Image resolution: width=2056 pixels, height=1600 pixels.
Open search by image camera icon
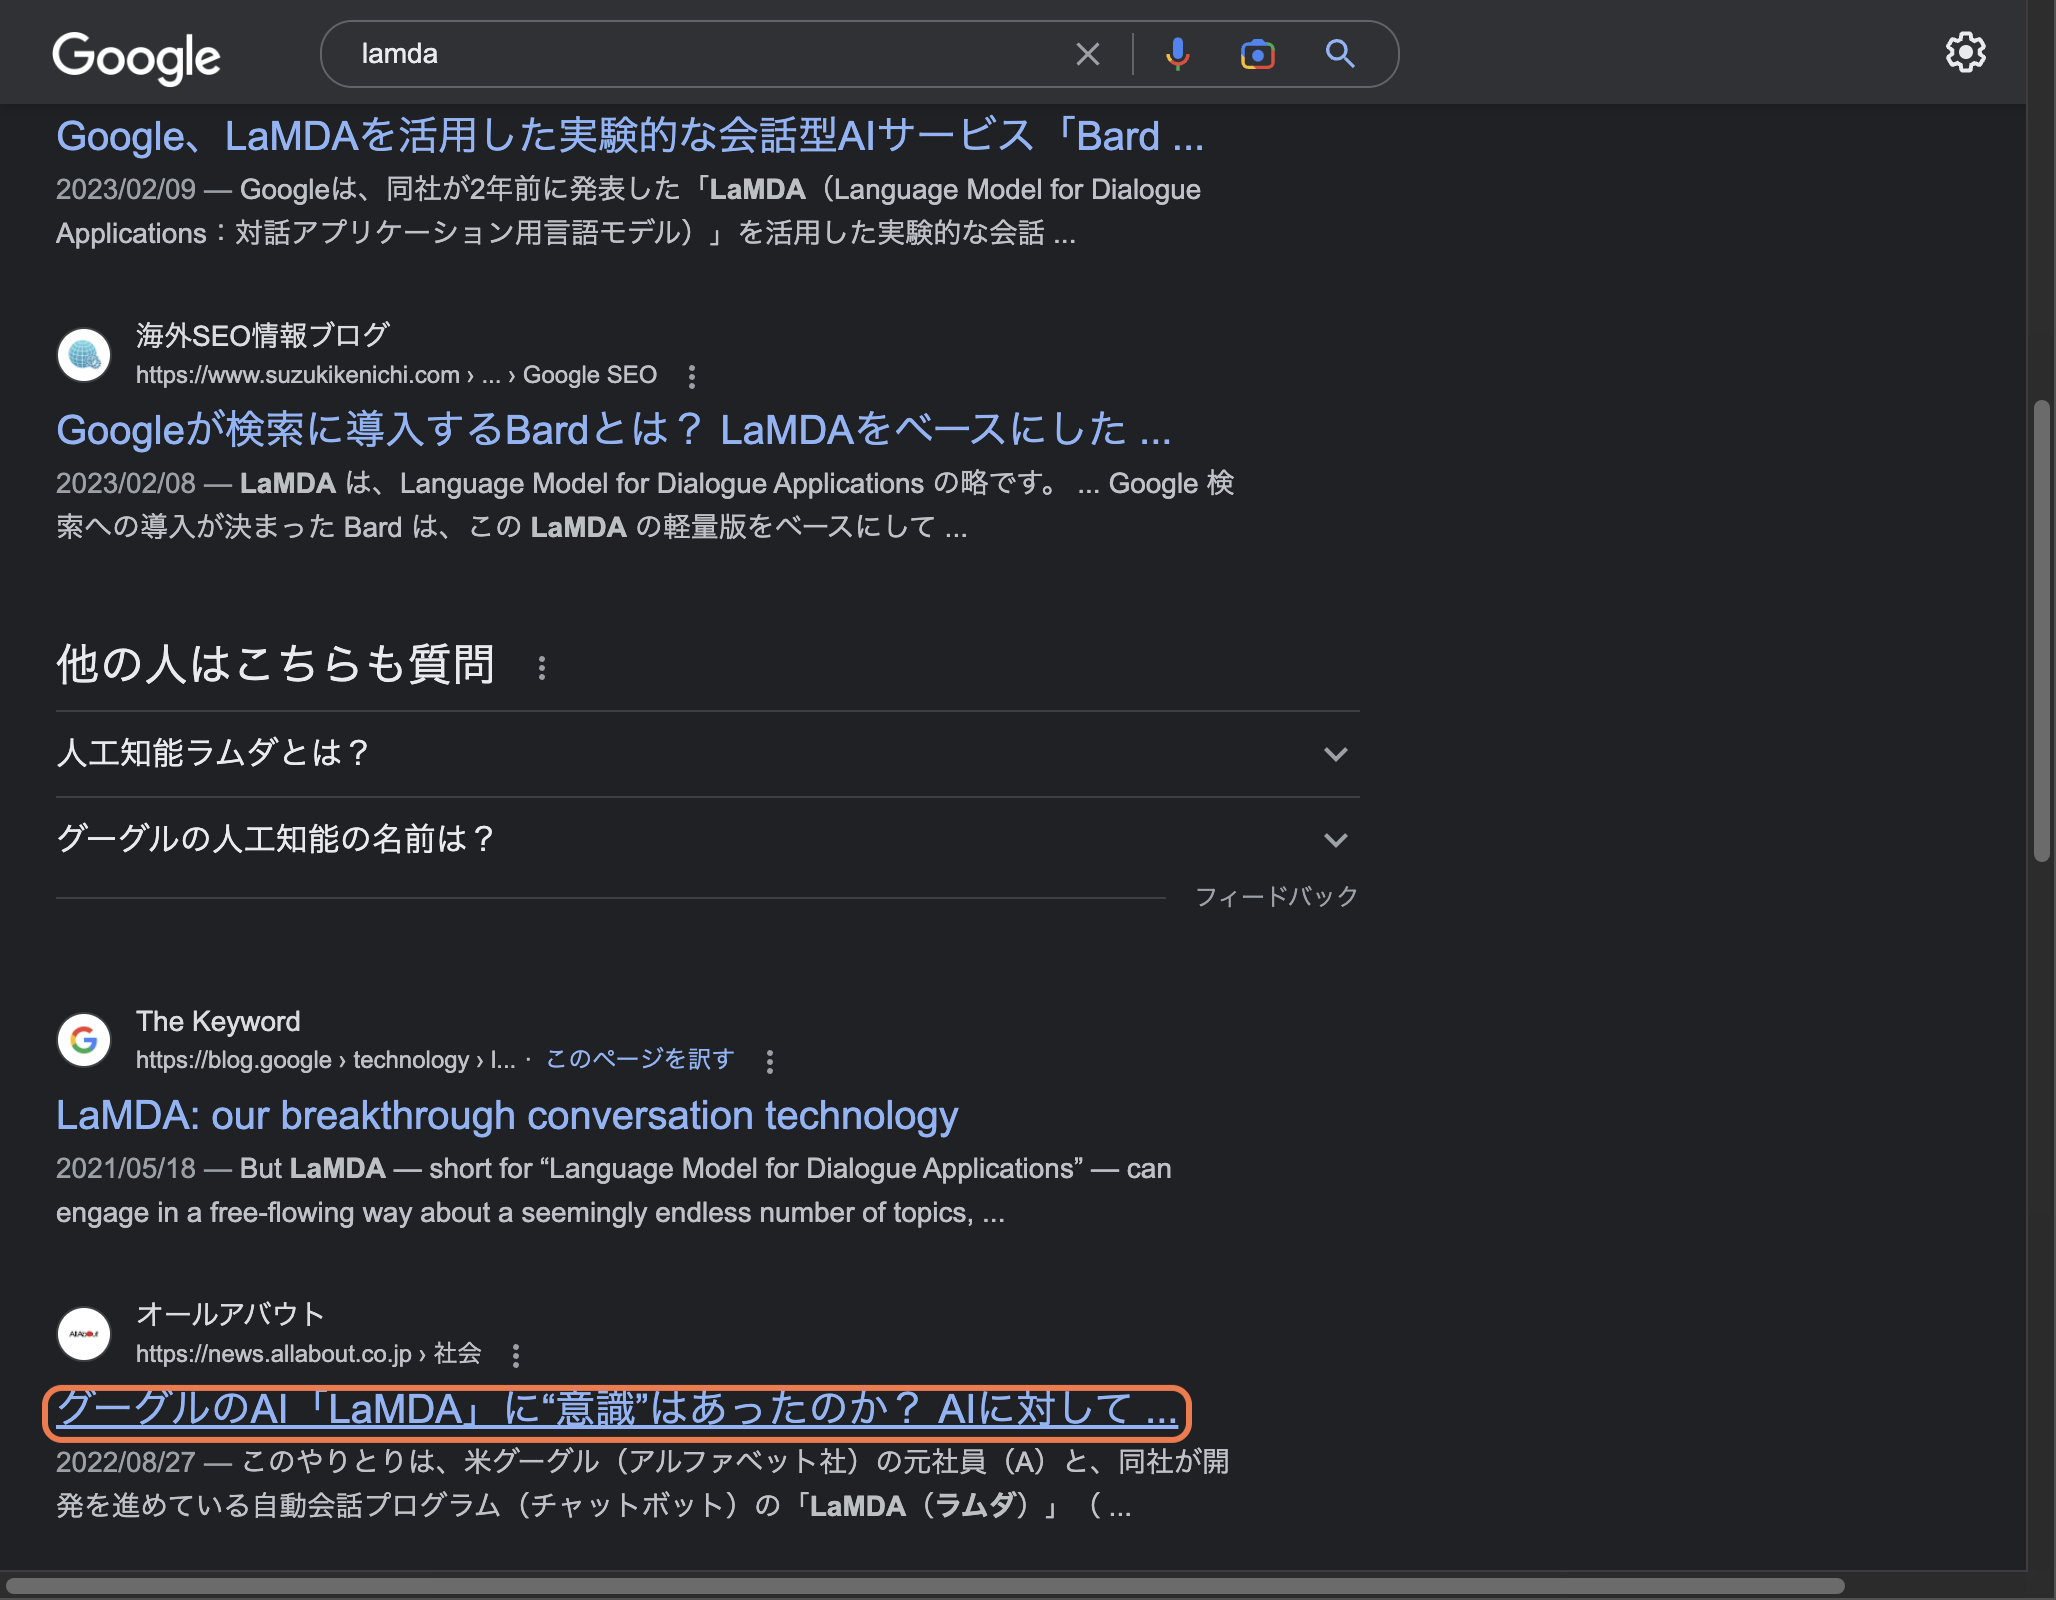coord(1258,54)
